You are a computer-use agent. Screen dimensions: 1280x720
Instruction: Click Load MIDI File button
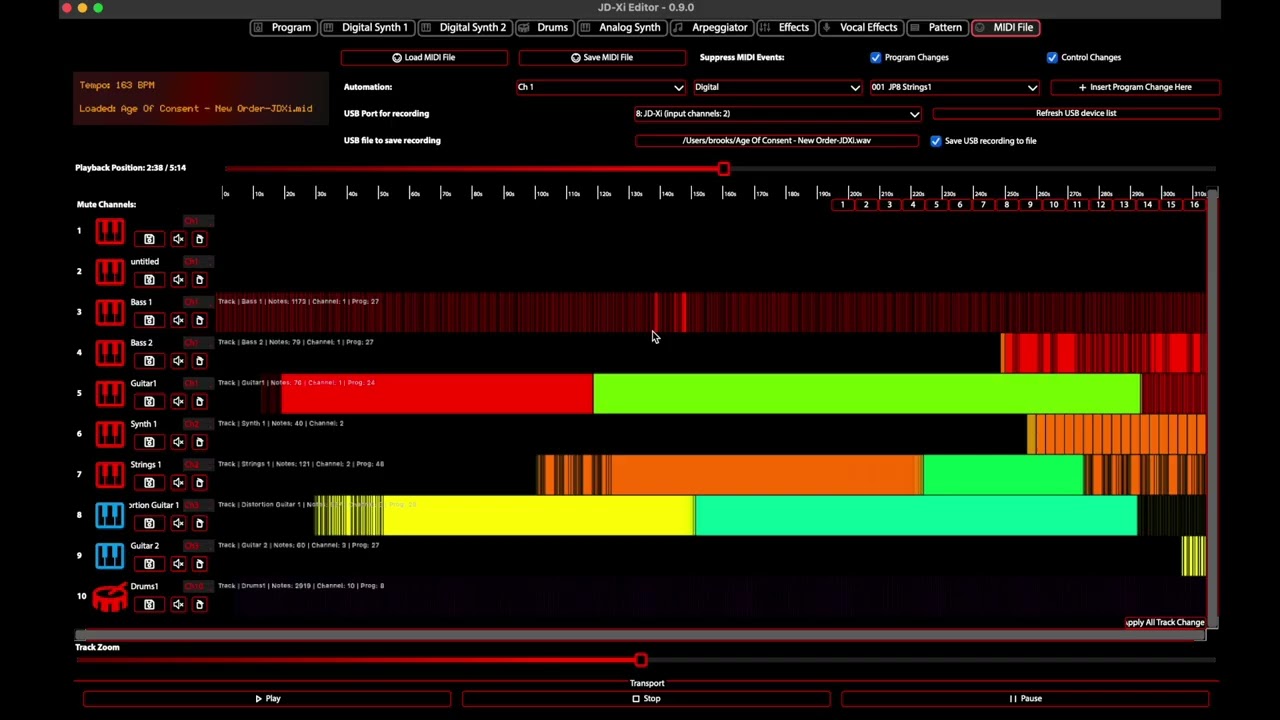click(424, 58)
